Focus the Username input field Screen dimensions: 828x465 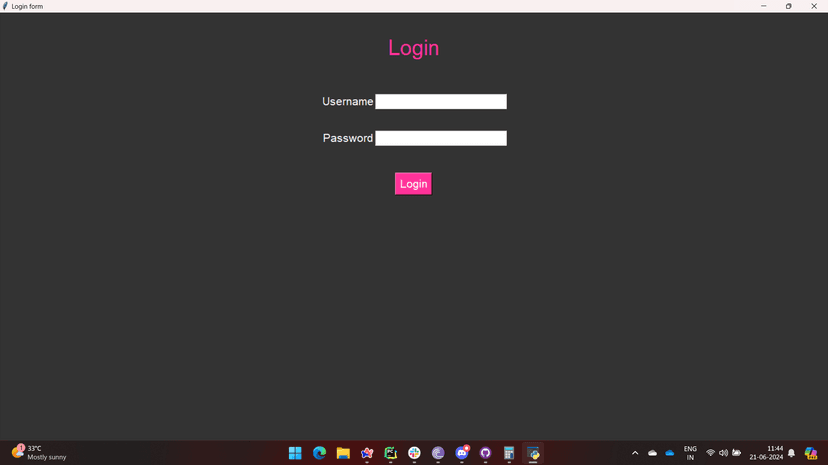point(441,101)
